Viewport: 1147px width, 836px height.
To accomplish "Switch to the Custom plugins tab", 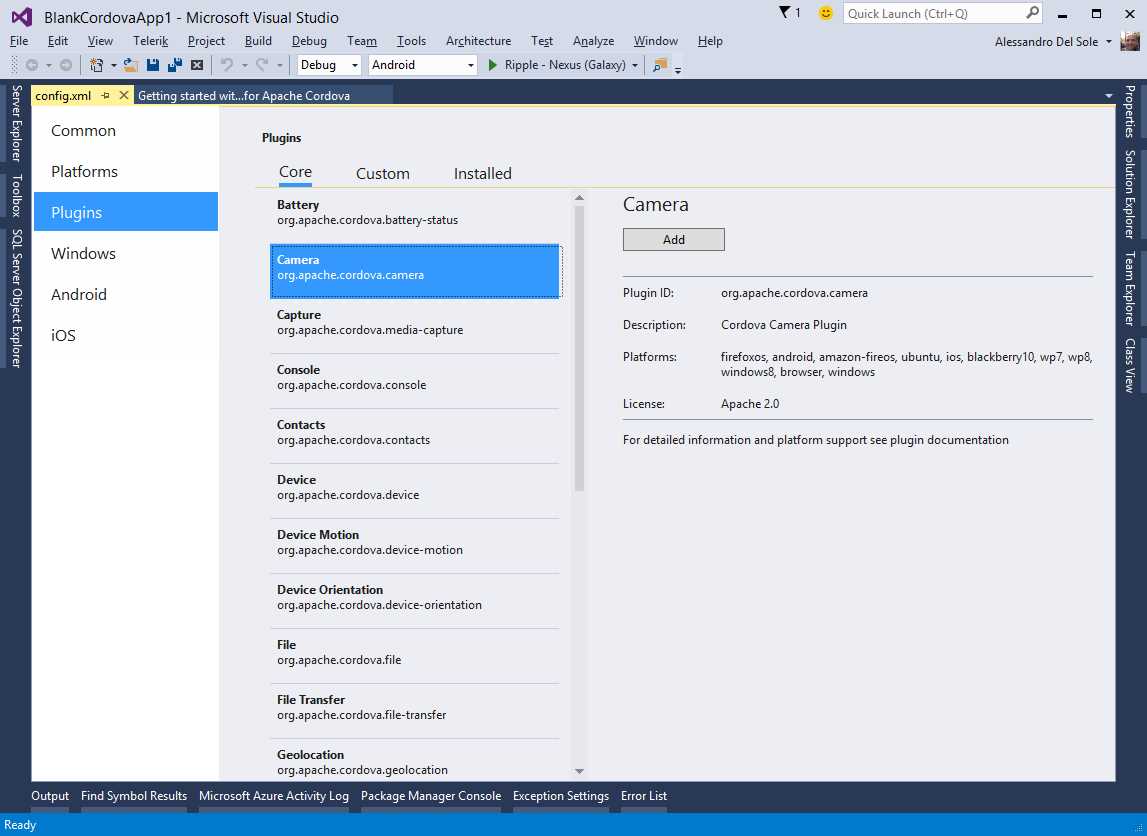I will click(383, 173).
